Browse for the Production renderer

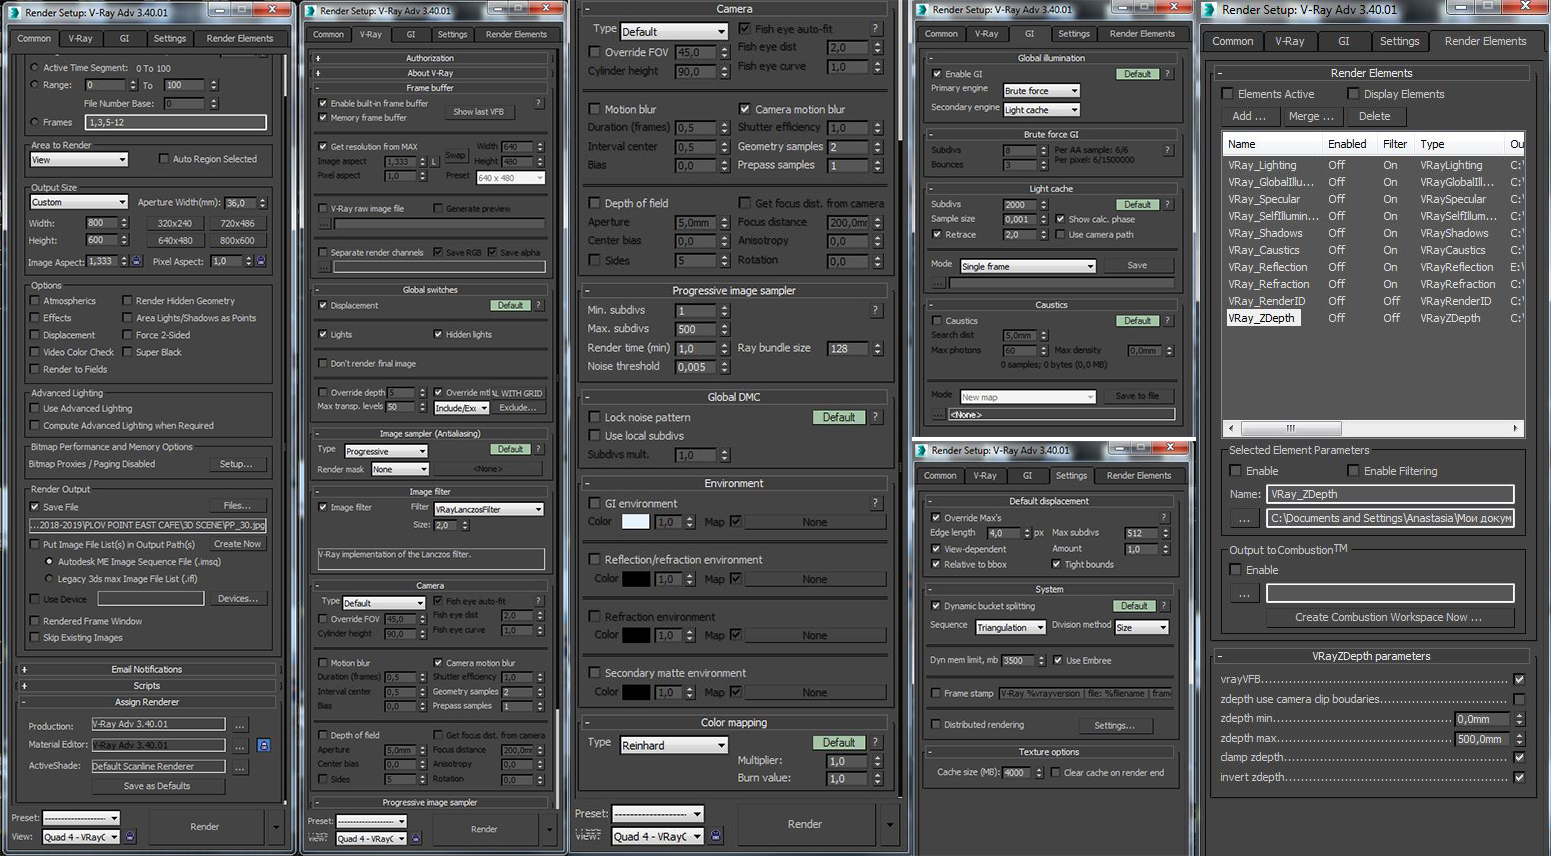[240, 725]
